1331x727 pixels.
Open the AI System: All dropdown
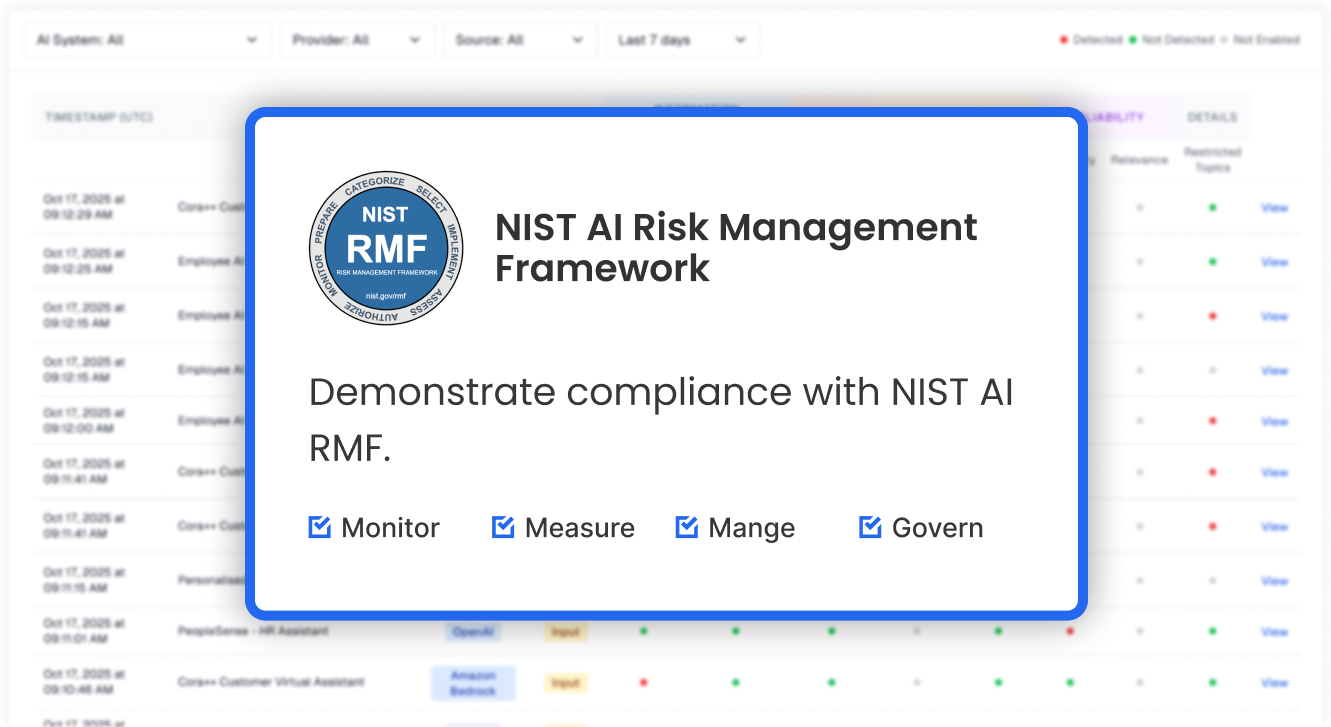148,40
